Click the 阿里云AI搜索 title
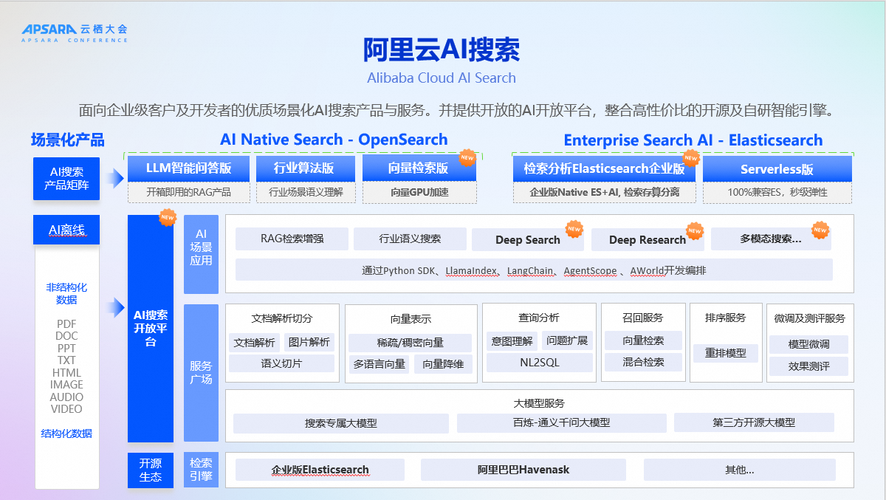 pyautogui.click(x=441, y=50)
